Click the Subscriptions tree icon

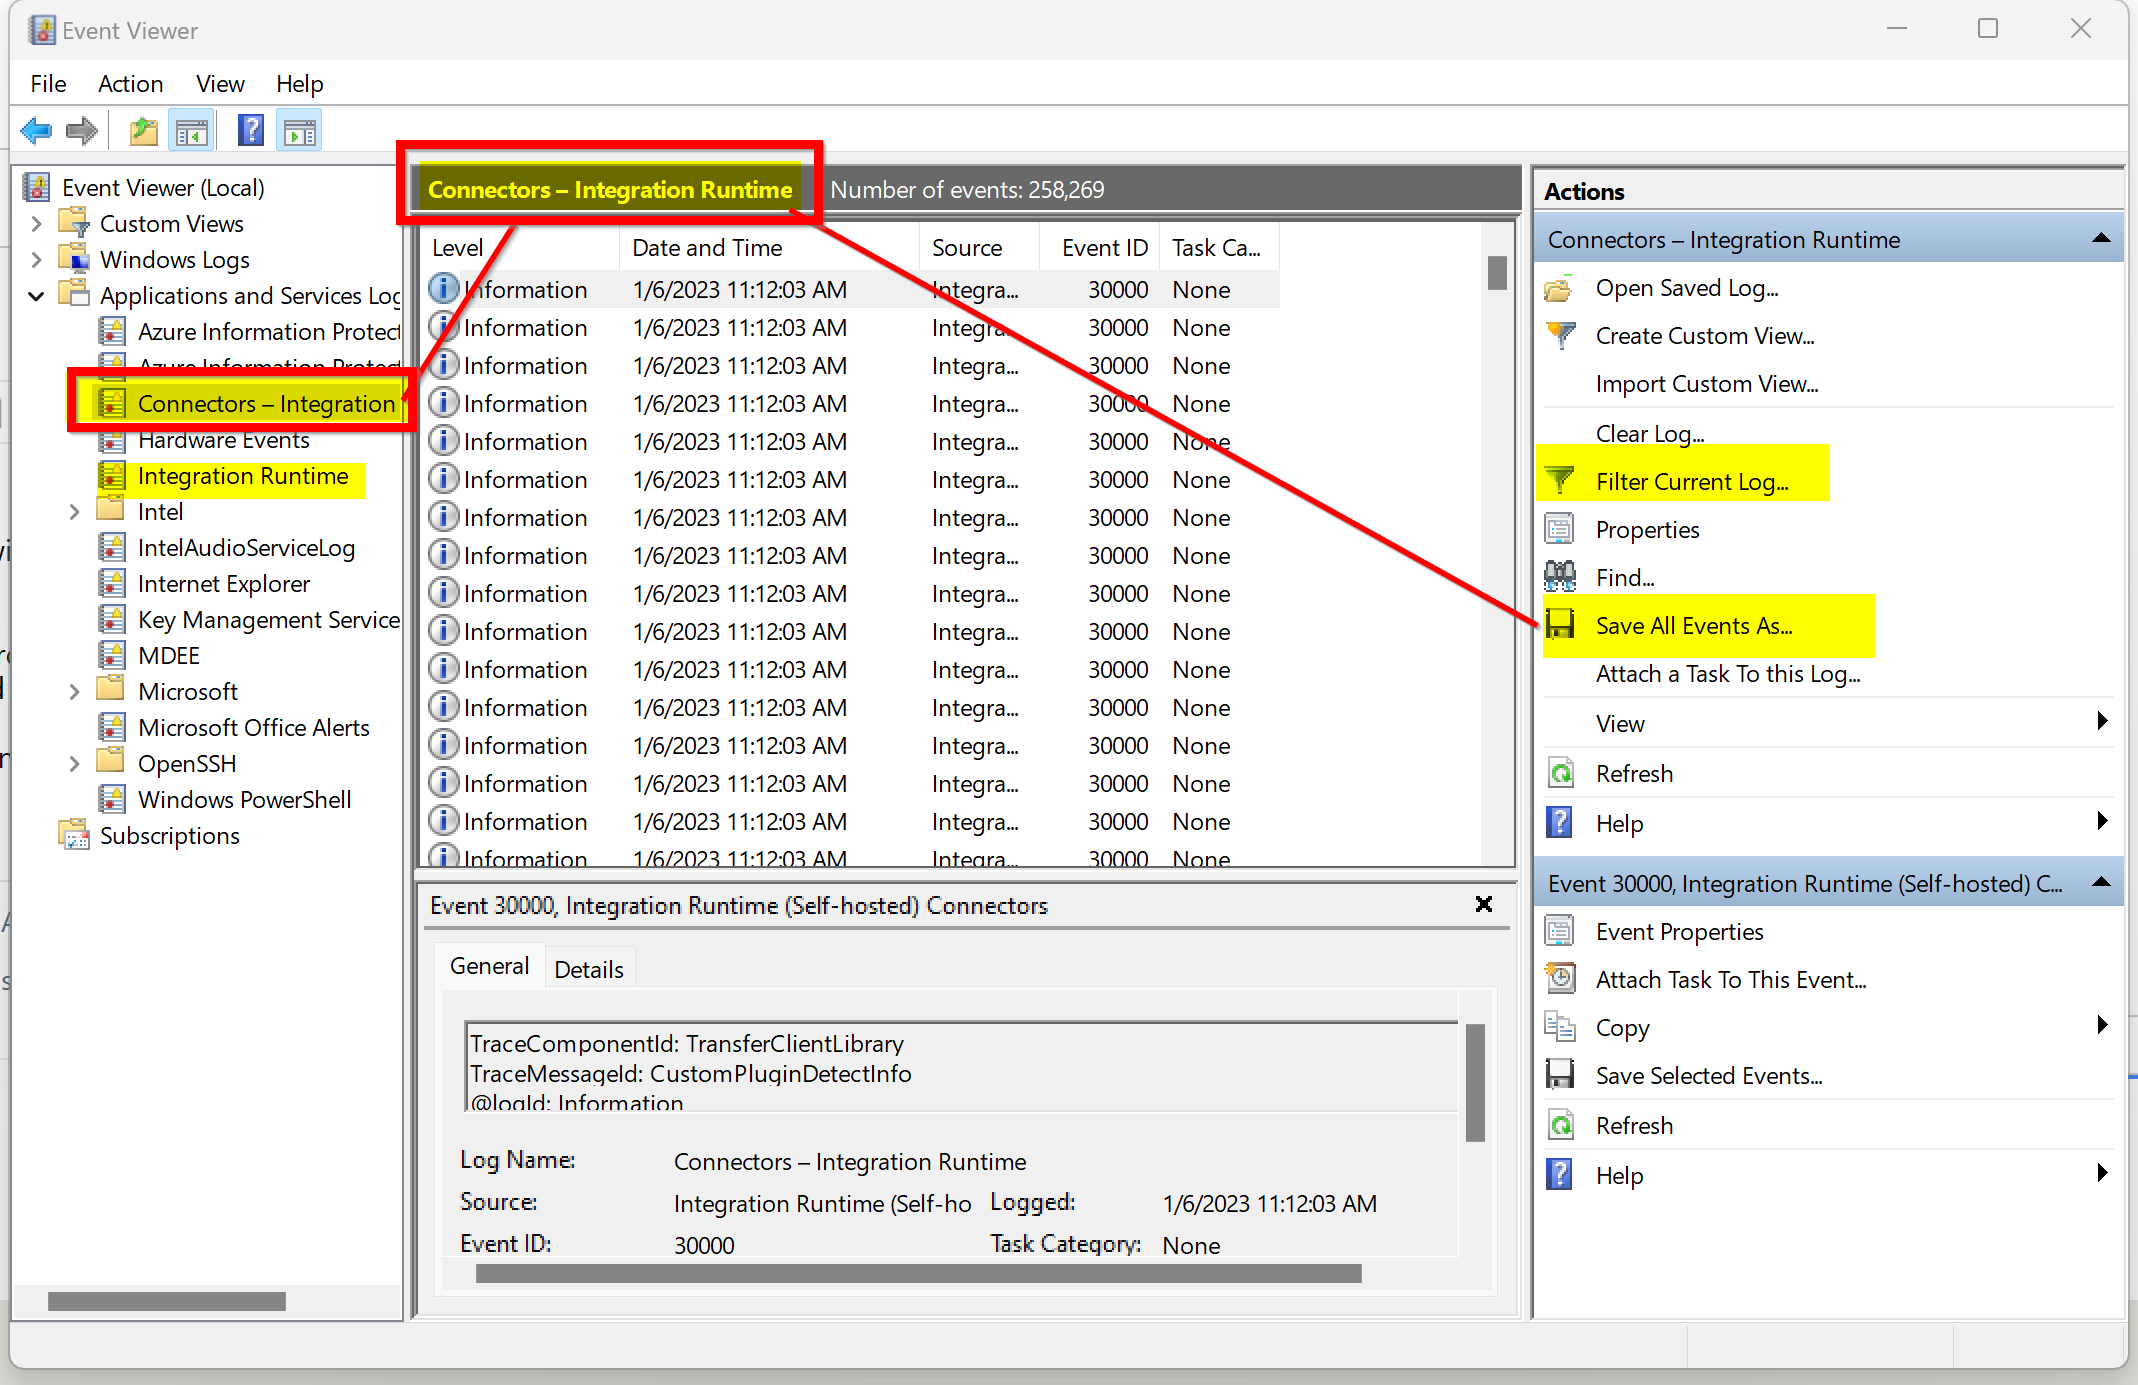(x=74, y=835)
